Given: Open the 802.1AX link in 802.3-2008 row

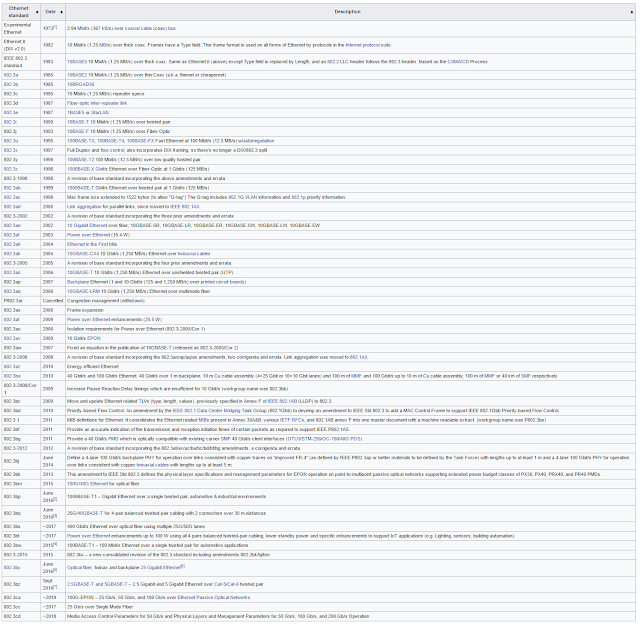Looking at the screenshot, I should coord(359,357).
